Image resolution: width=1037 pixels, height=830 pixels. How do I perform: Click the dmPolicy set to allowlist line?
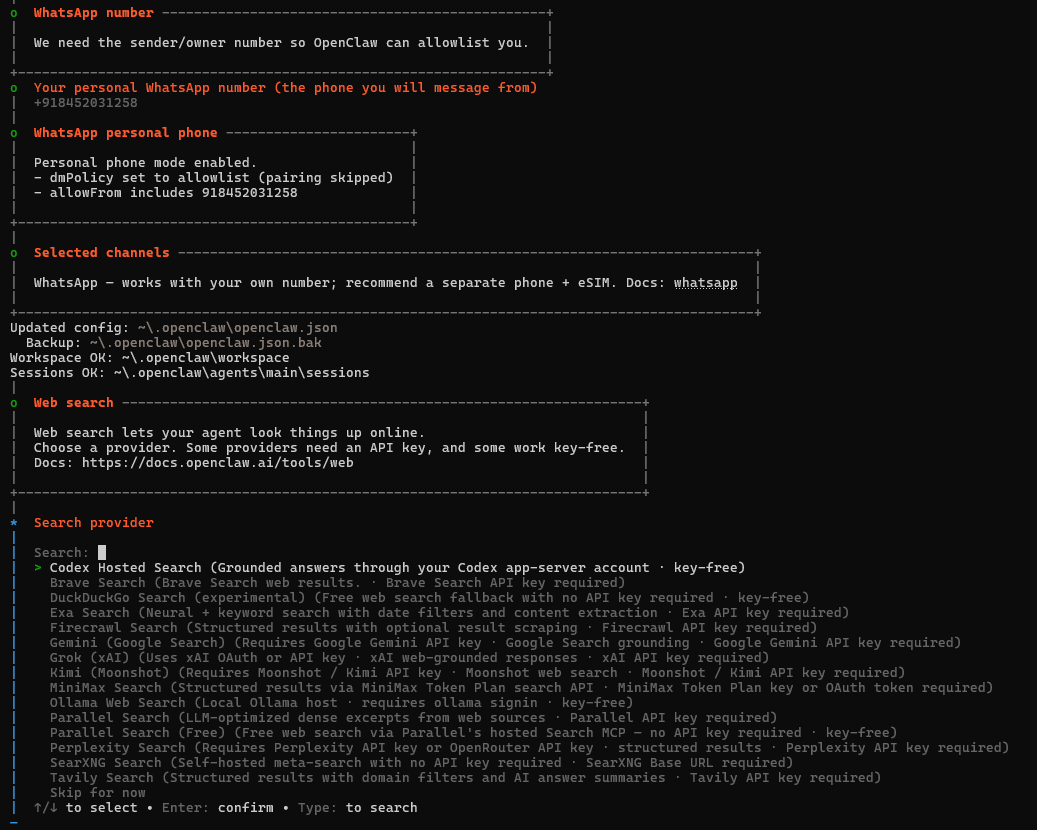click(214, 178)
